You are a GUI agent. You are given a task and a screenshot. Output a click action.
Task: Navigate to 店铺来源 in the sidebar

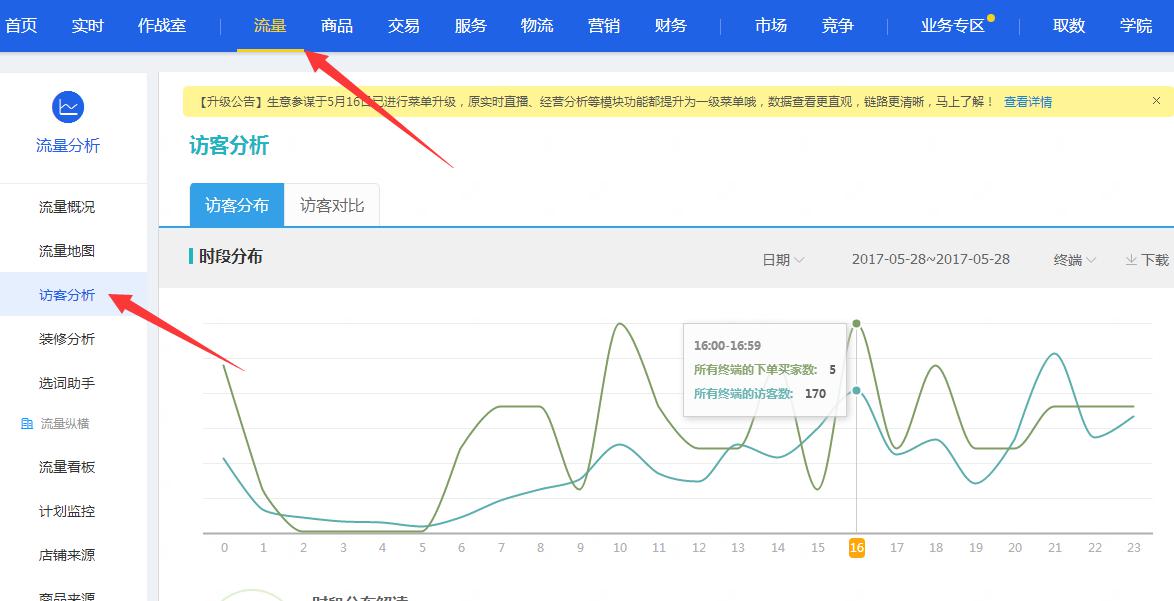[x=67, y=555]
